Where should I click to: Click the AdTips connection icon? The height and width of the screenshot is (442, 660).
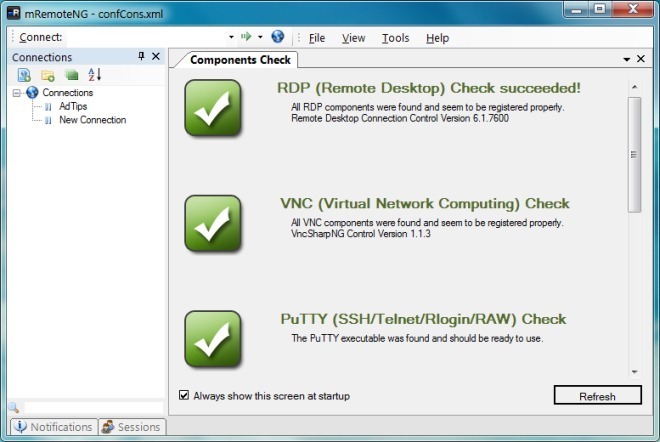(x=48, y=107)
